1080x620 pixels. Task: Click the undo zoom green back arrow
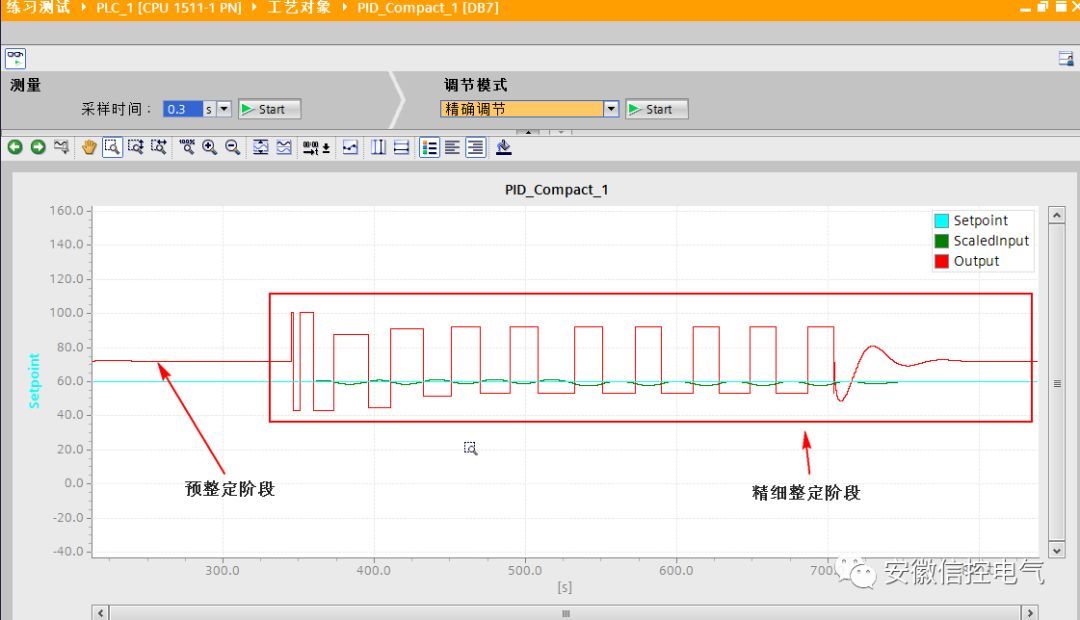pos(15,147)
